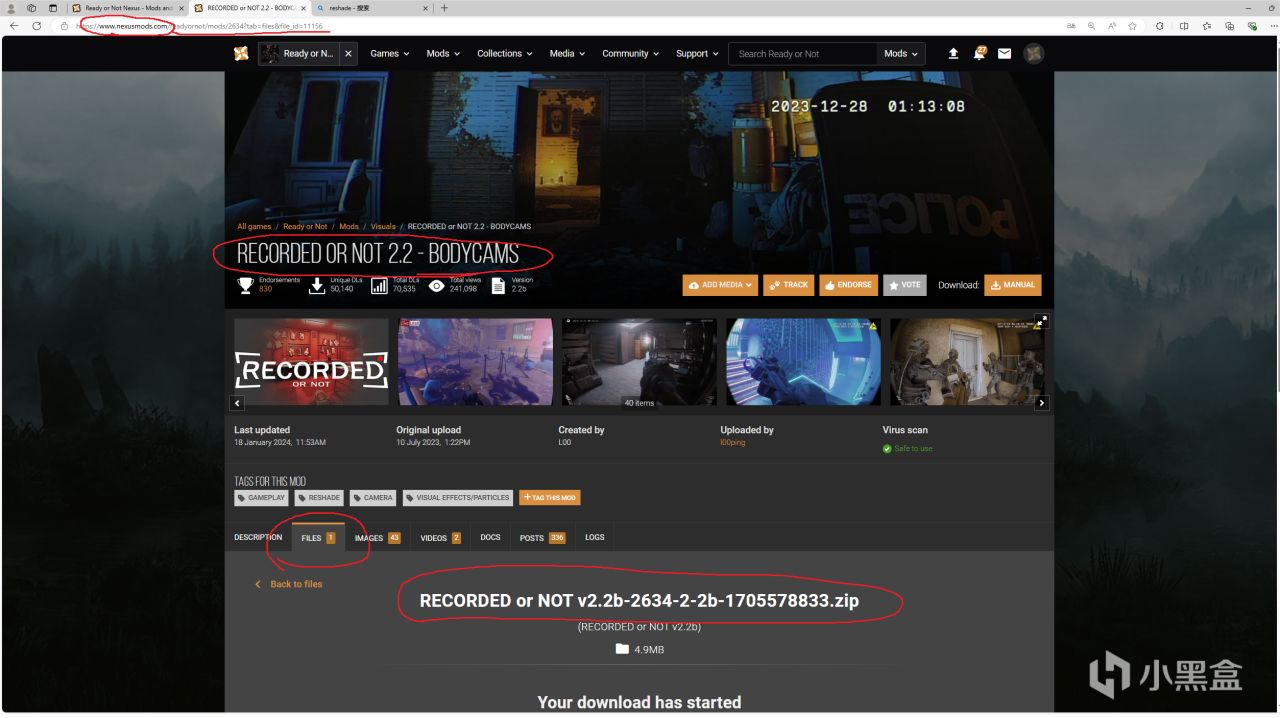Click the VISUAL EFFECTS/PARTICLES tag
Screen dimensions: 1280x718
tap(458, 498)
